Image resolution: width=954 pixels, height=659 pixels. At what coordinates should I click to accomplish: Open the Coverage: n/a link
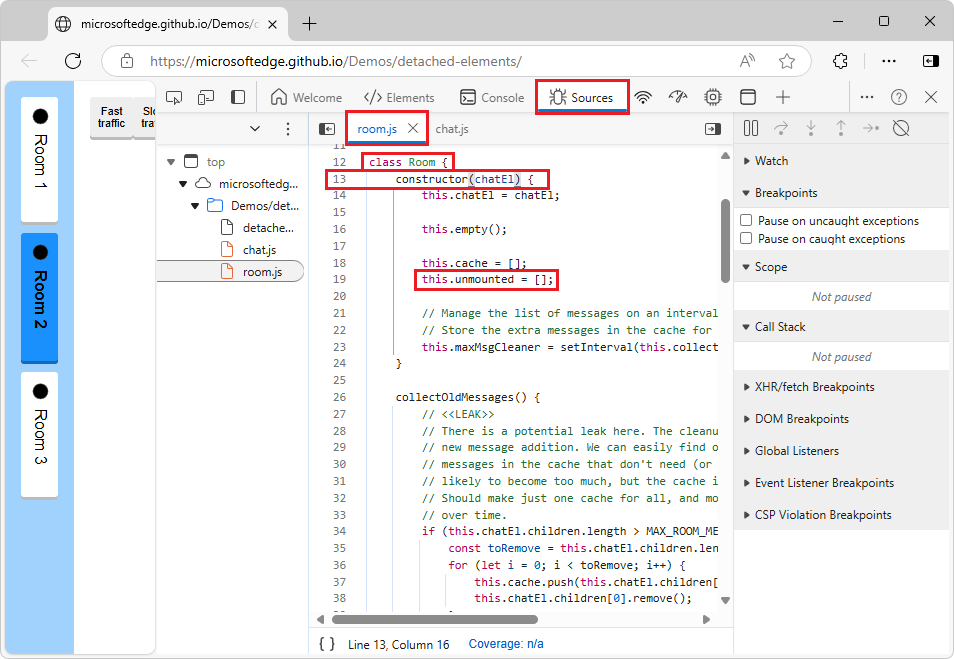click(505, 644)
